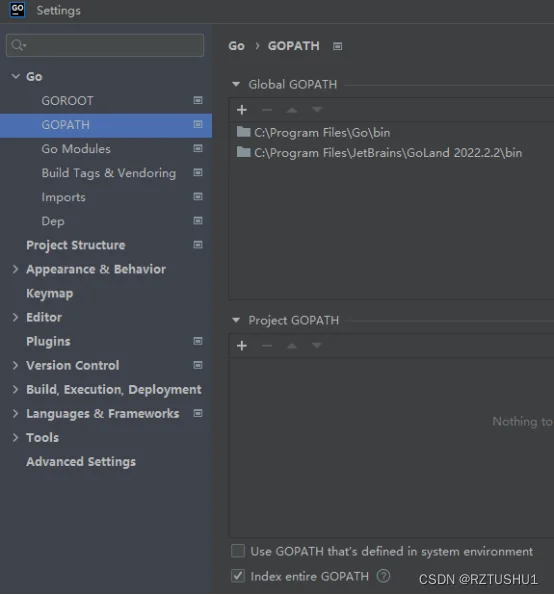Click the project-level icon beside Plugins

(x=198, y=341)
